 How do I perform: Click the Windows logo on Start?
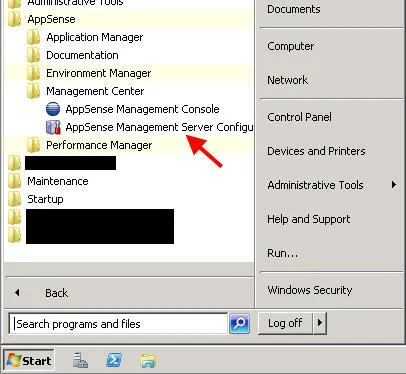tap(14, 360)
